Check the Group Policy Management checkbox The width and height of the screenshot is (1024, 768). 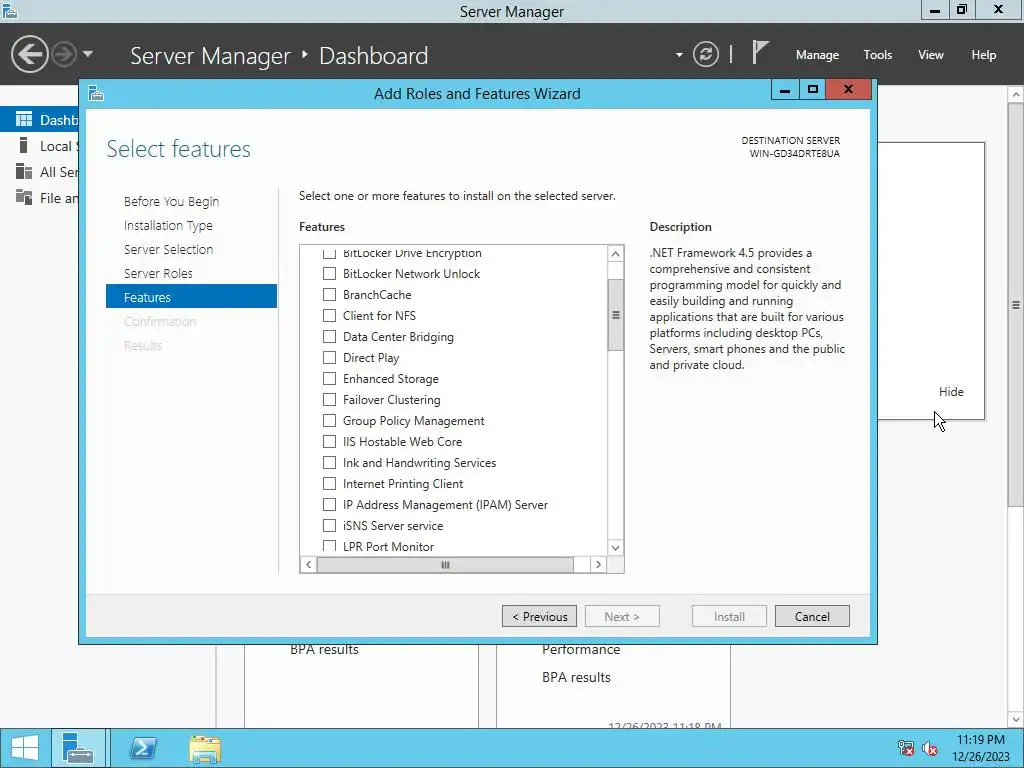coord(330,421)
